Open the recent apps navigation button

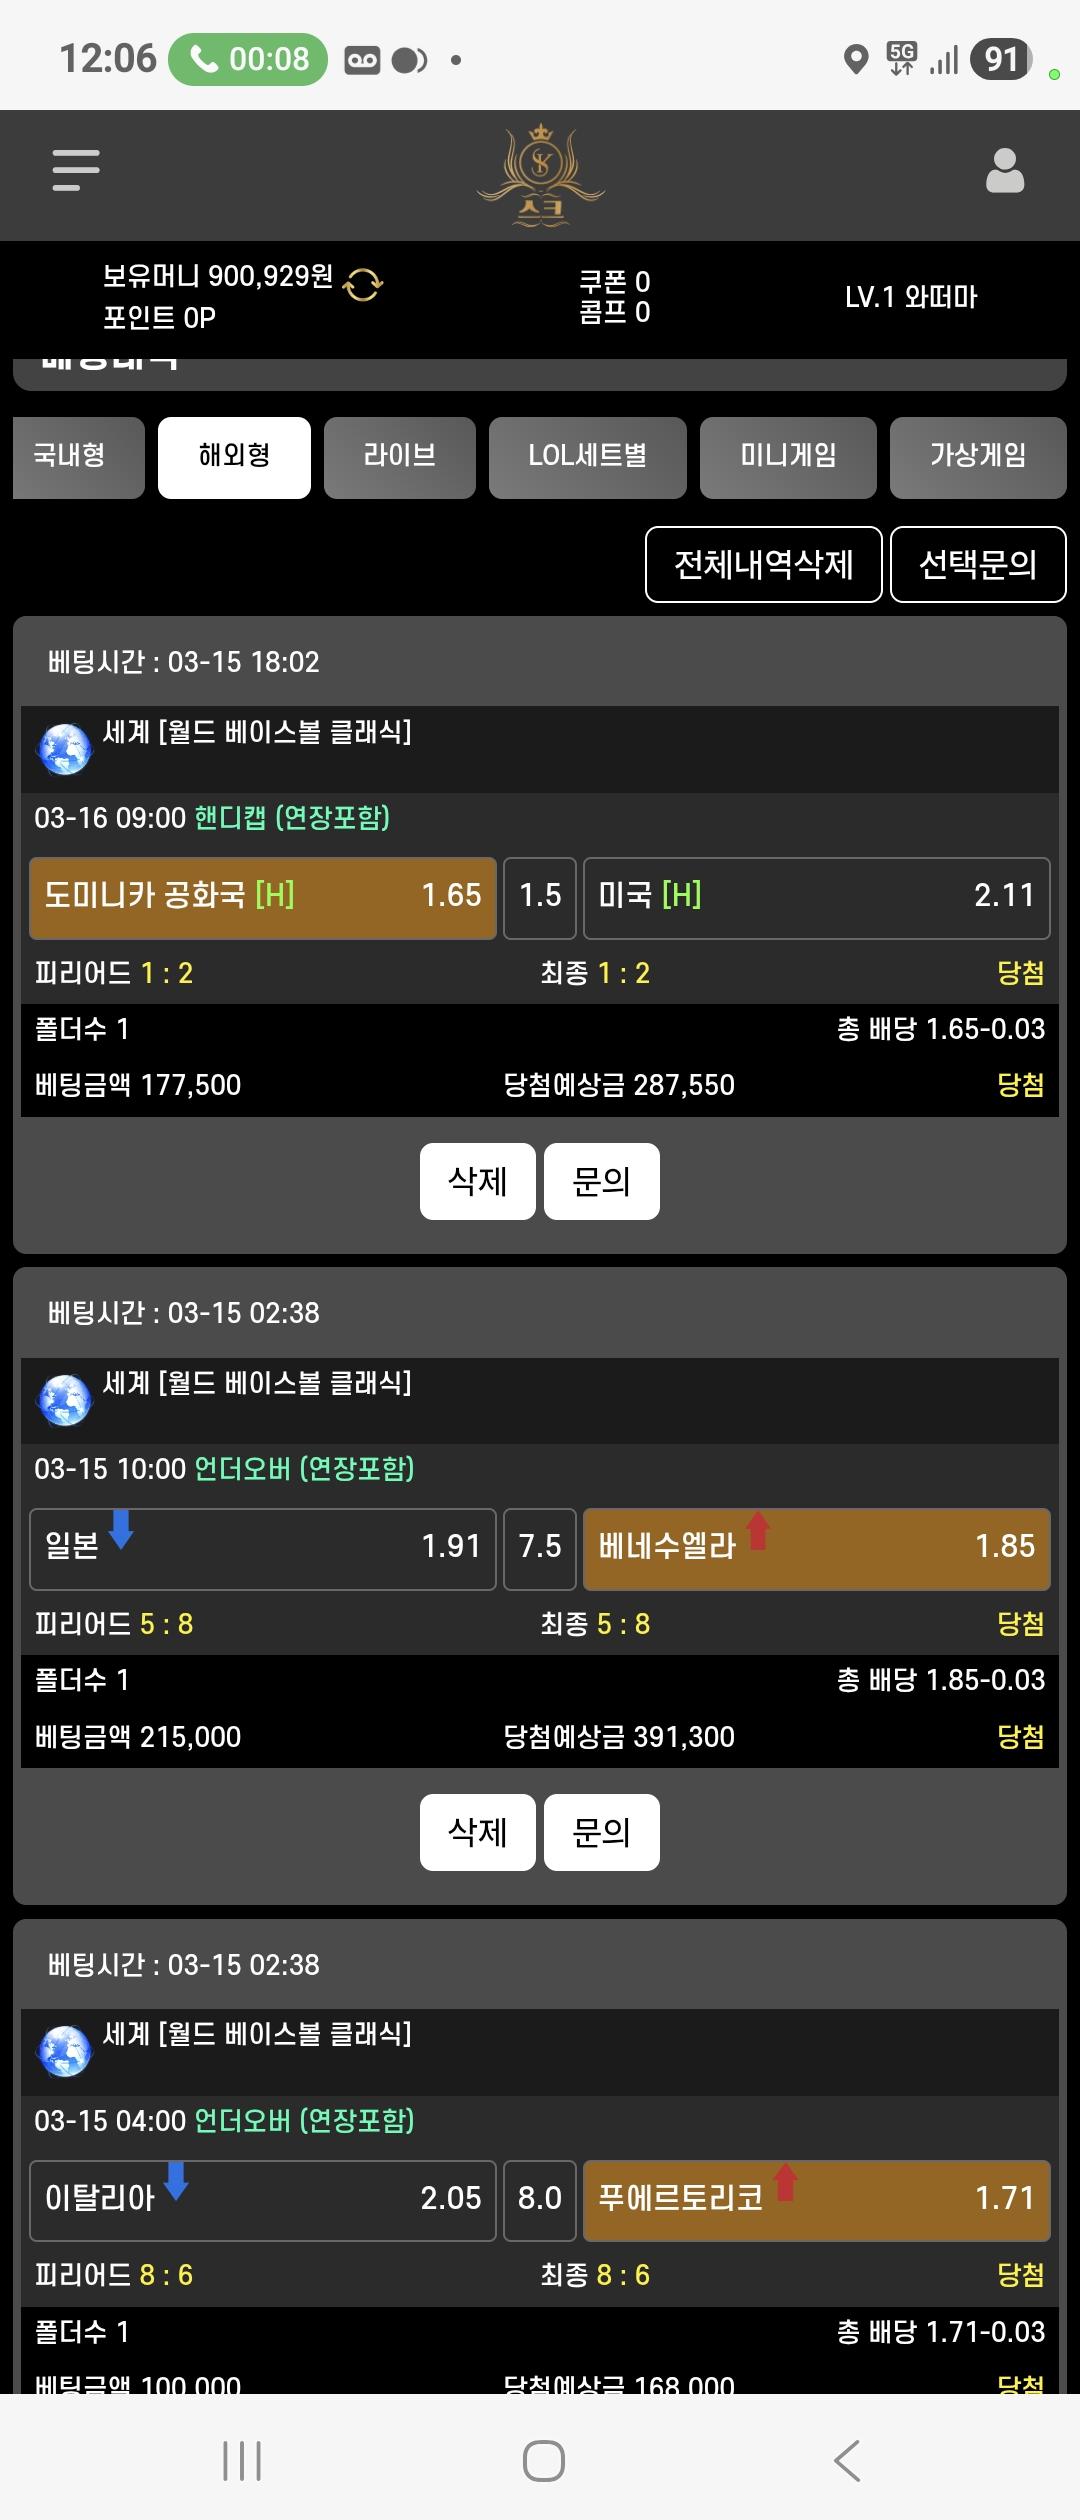click(242, 2460)
